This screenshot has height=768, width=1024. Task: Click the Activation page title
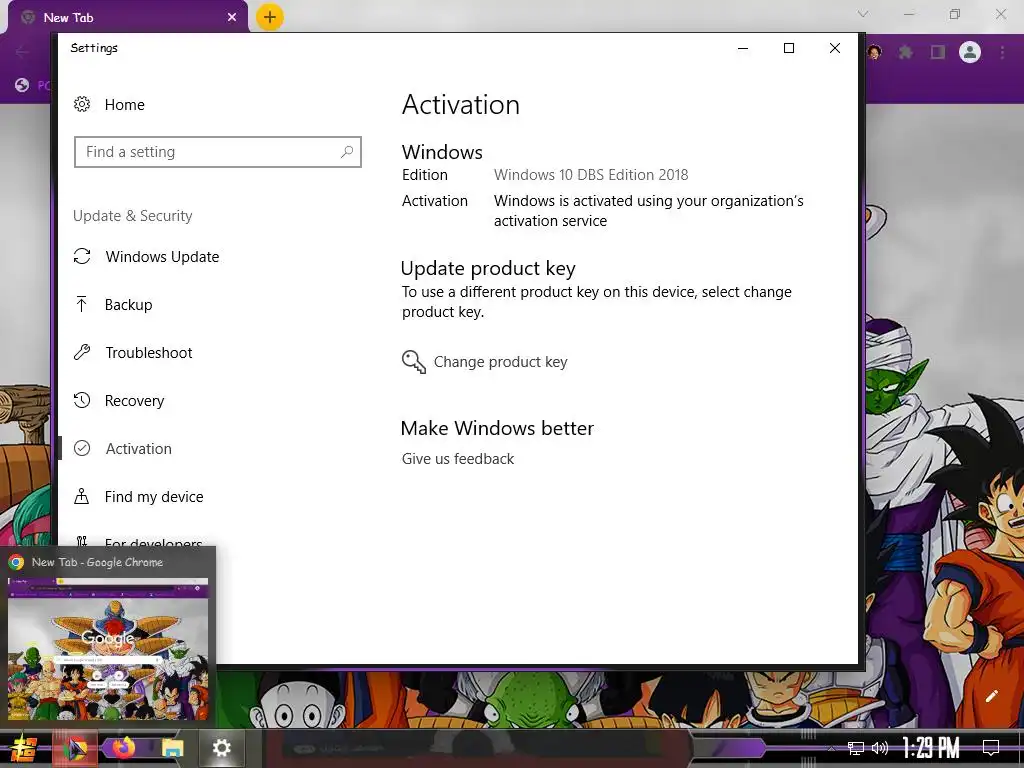coord(460,105)
